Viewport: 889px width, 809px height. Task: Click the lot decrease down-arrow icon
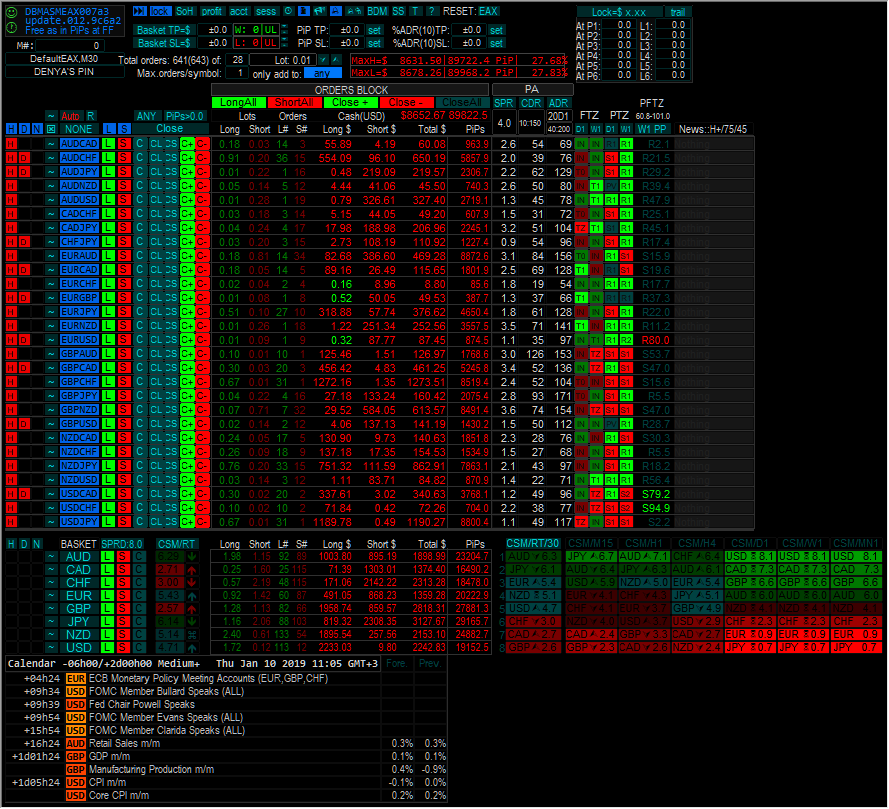[323, 60]
